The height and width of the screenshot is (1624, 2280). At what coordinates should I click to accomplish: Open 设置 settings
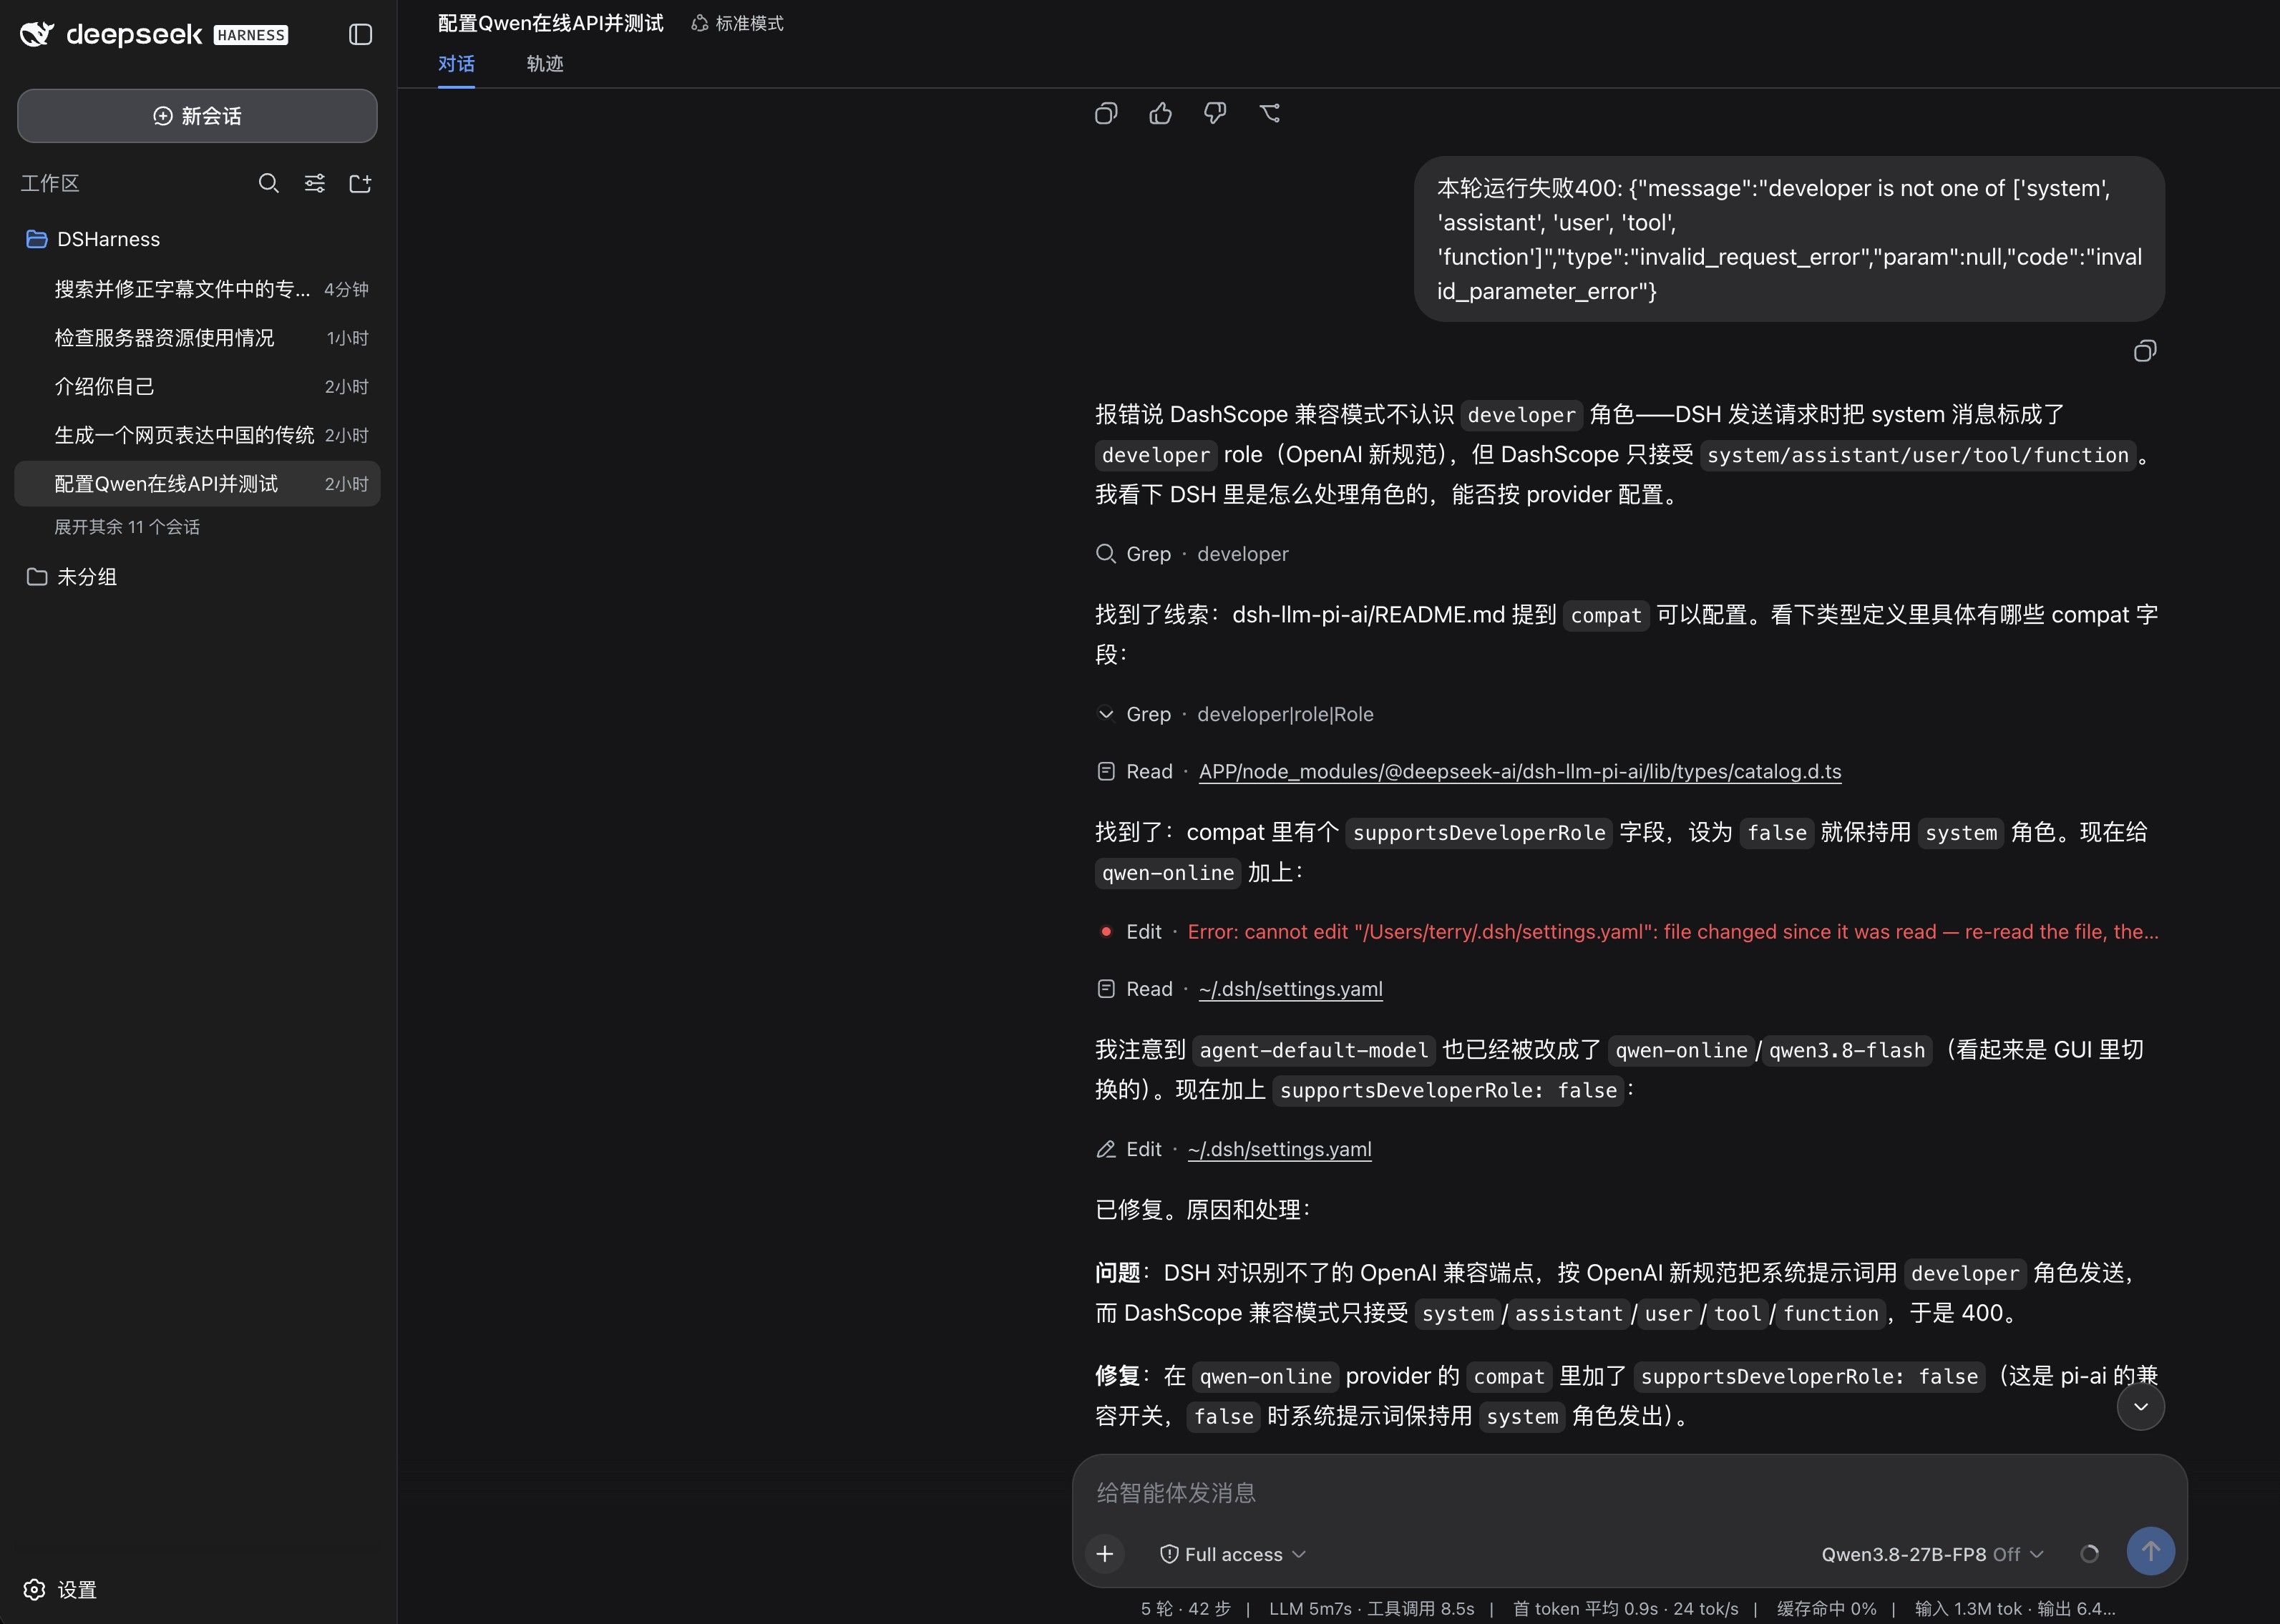point(61,1590)
